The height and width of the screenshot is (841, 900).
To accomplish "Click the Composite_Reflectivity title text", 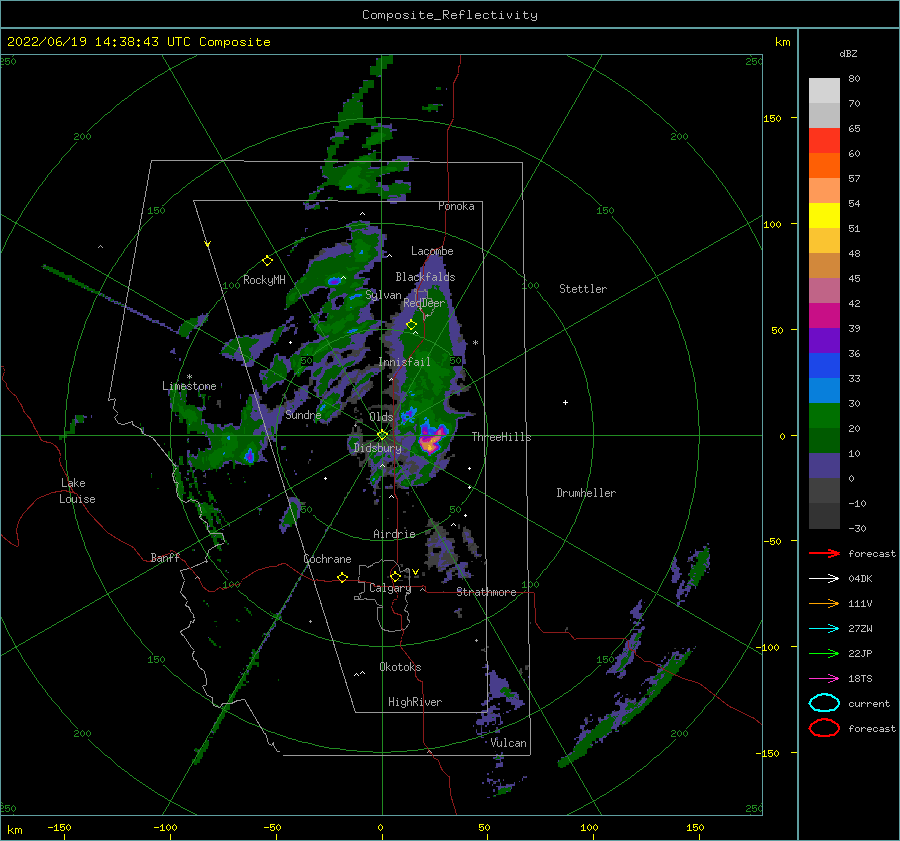I will (449, 15).
